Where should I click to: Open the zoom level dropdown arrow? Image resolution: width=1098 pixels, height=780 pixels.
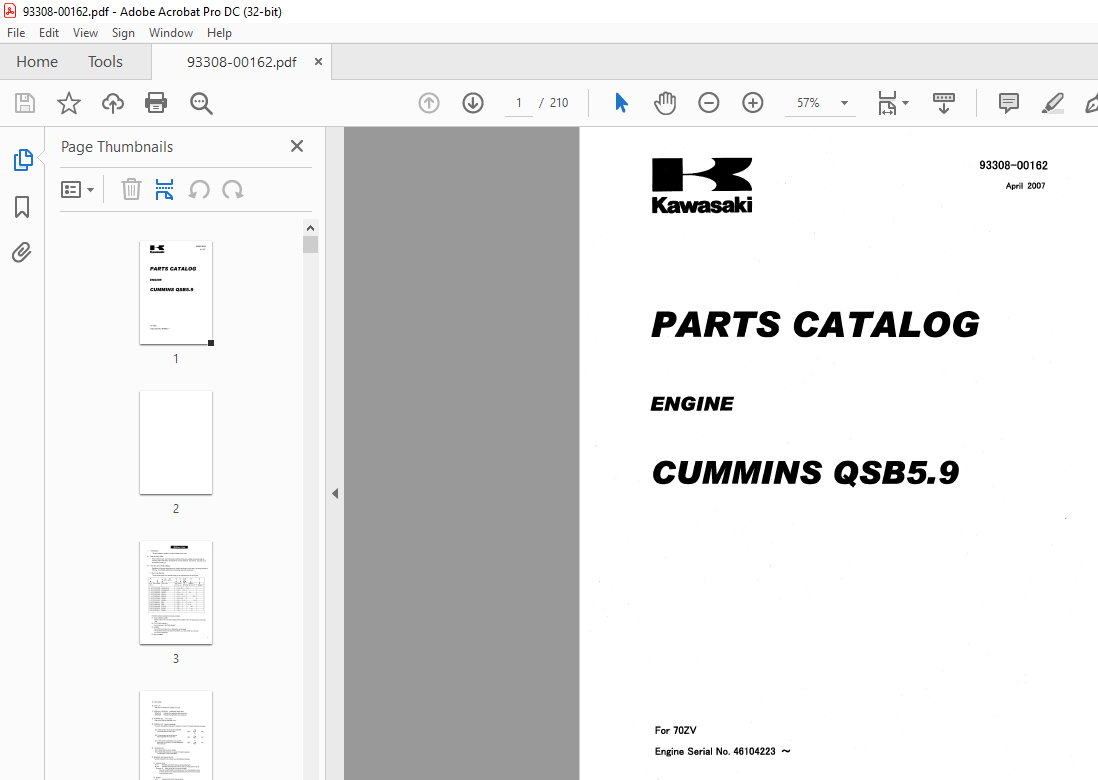[845, 103]
